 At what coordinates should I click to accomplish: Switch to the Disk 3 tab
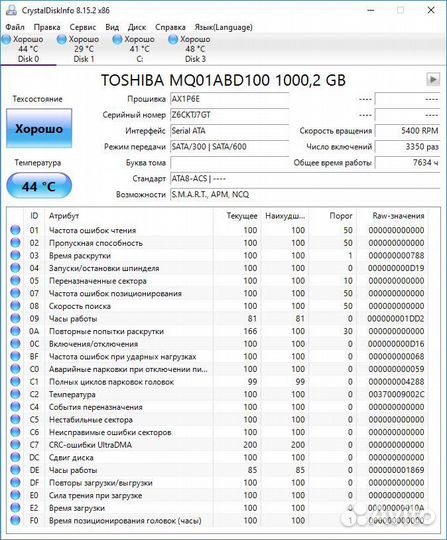tap(195, 49)
